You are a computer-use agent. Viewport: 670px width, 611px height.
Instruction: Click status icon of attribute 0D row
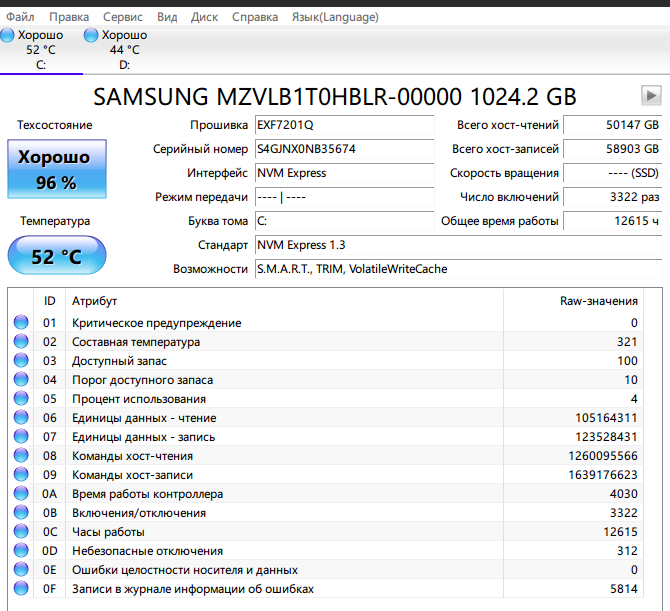click(x=21, y=550)
